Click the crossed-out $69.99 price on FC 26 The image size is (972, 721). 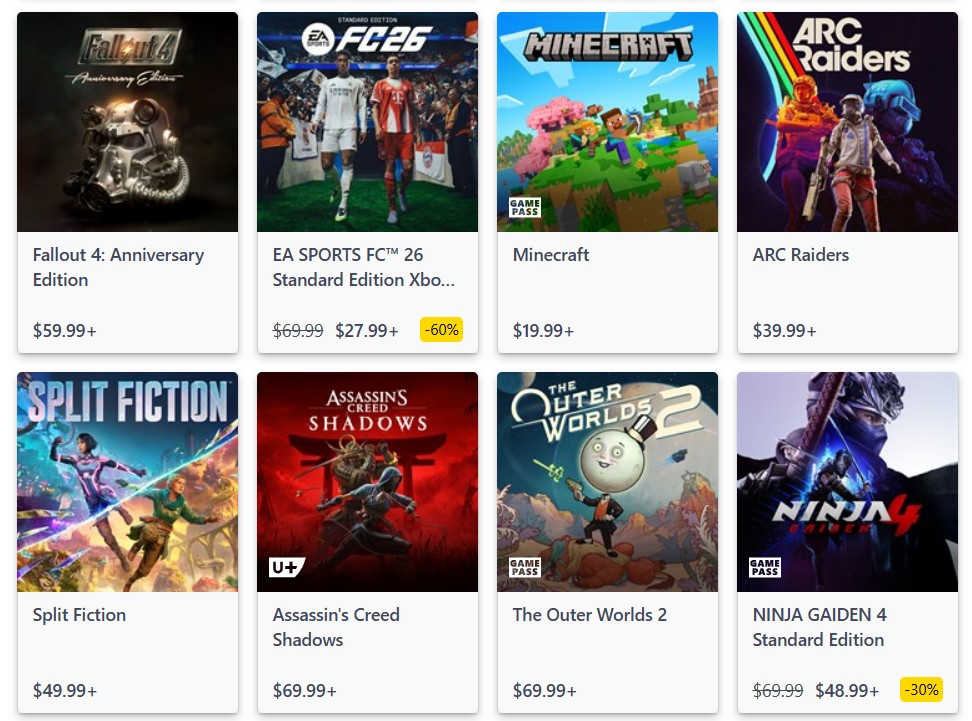tap(297, 330)
